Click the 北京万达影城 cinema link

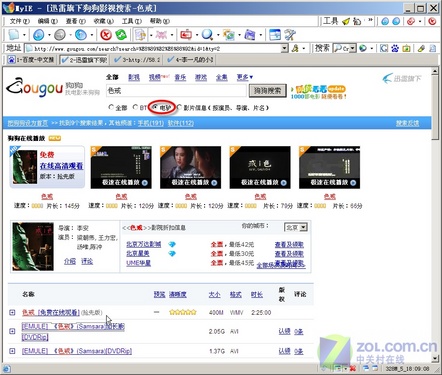coord(144,244)
